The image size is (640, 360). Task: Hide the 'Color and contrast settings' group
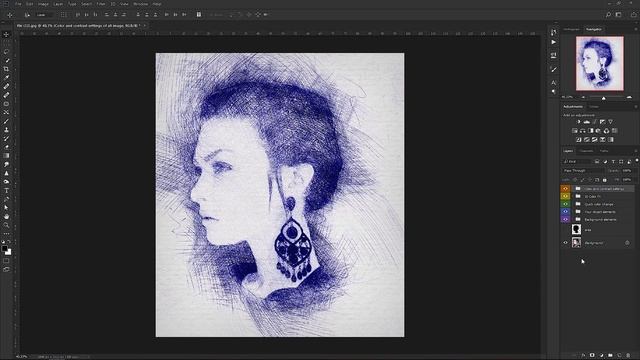pyautogui.click(x=565, y=189)
